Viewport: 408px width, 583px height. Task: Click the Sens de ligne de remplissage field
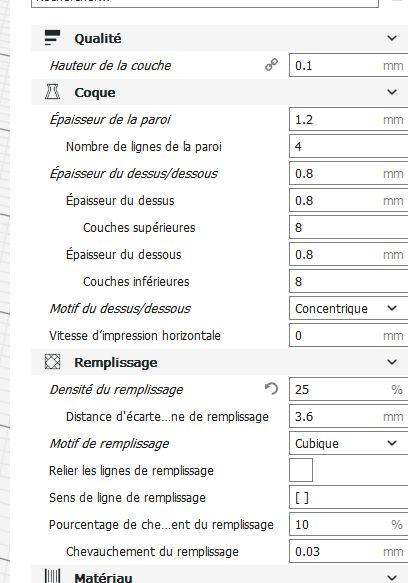[x=348, y=497]
